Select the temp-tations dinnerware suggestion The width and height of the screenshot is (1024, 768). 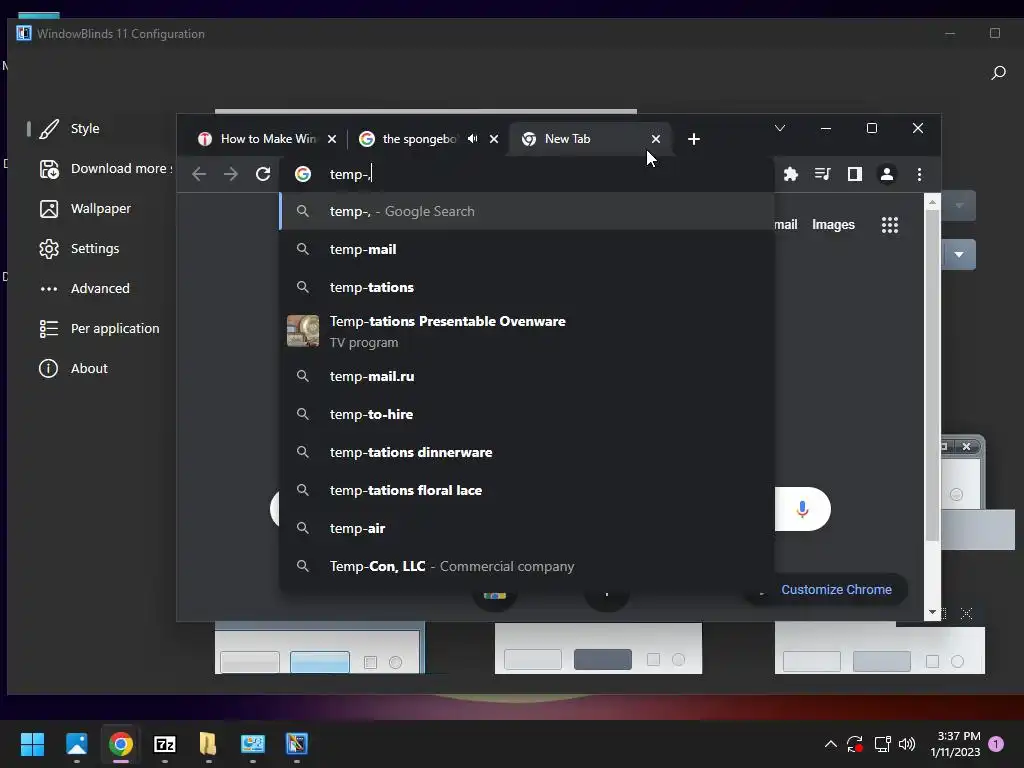pos(527,452)
